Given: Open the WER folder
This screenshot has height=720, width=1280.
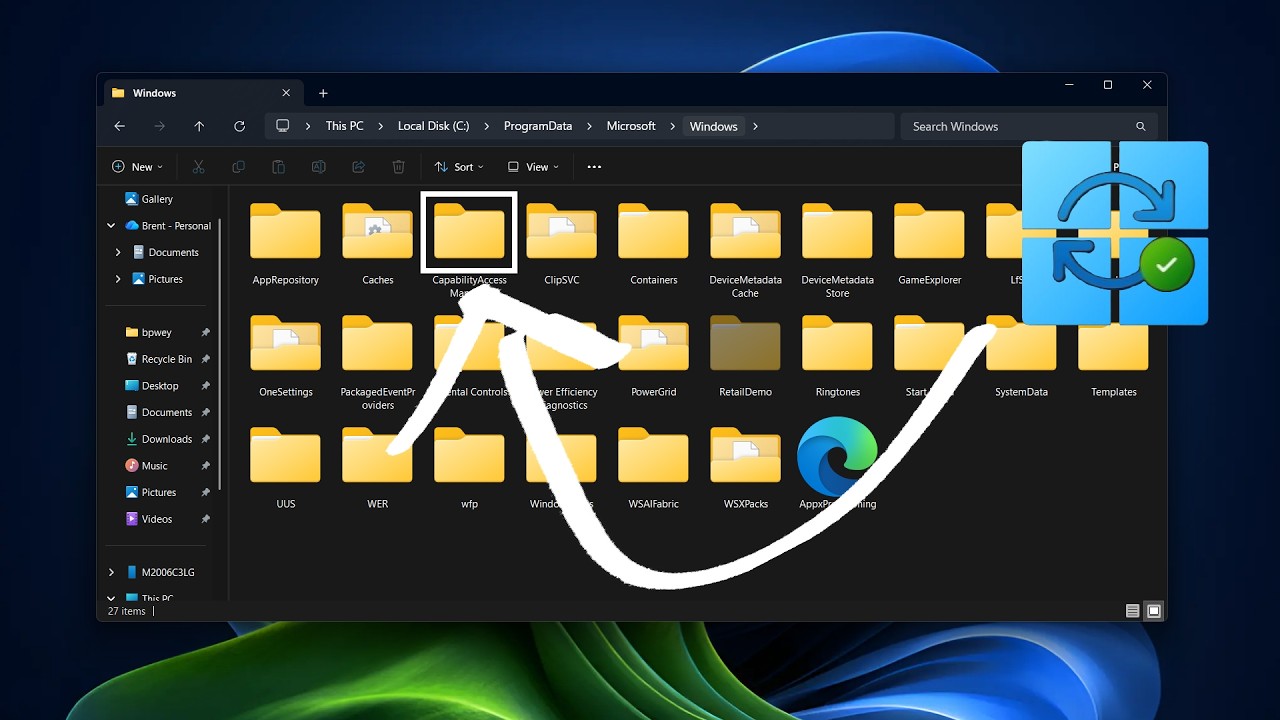Looking at the screenshot, I should (x=377, y=468).
